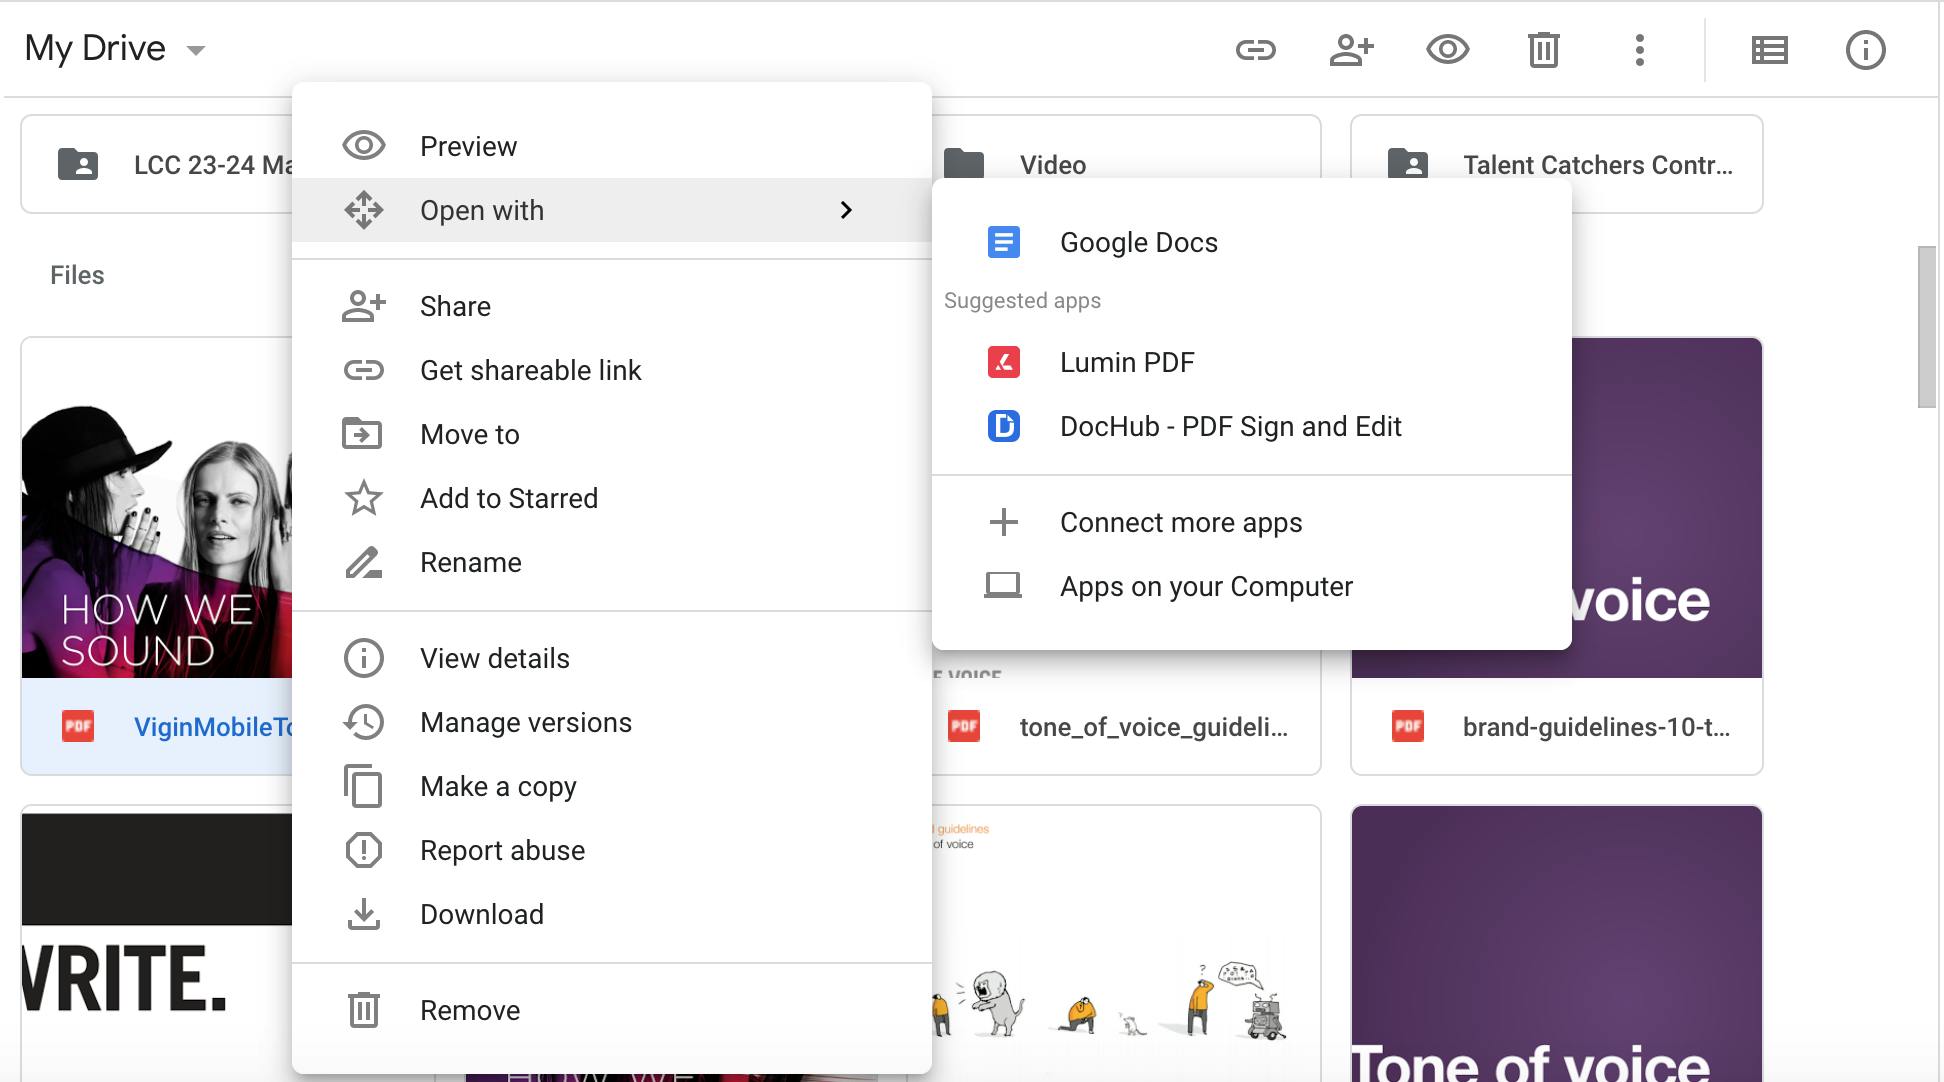Click Download in context menu
The height and width of the screenshot is (1082, 1944).
482,913
